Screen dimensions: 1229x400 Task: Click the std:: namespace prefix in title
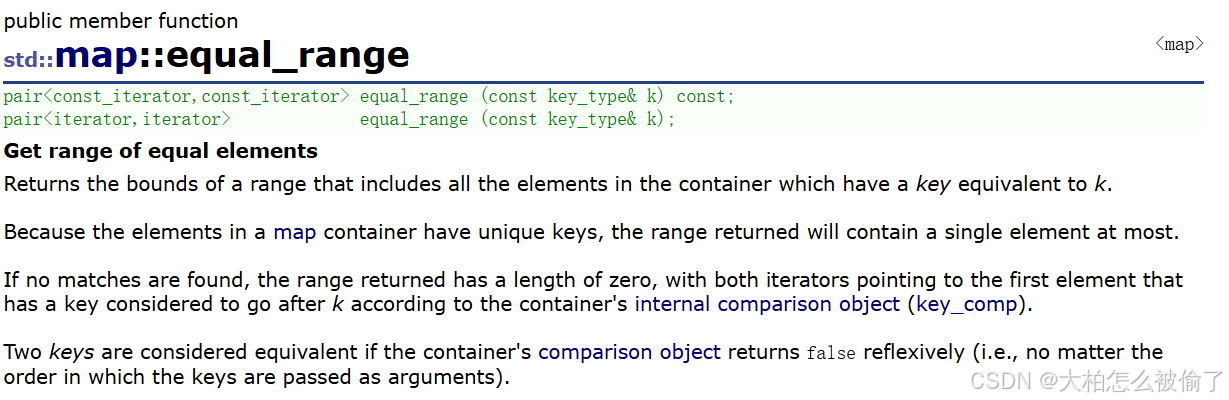tap(29, 59)
